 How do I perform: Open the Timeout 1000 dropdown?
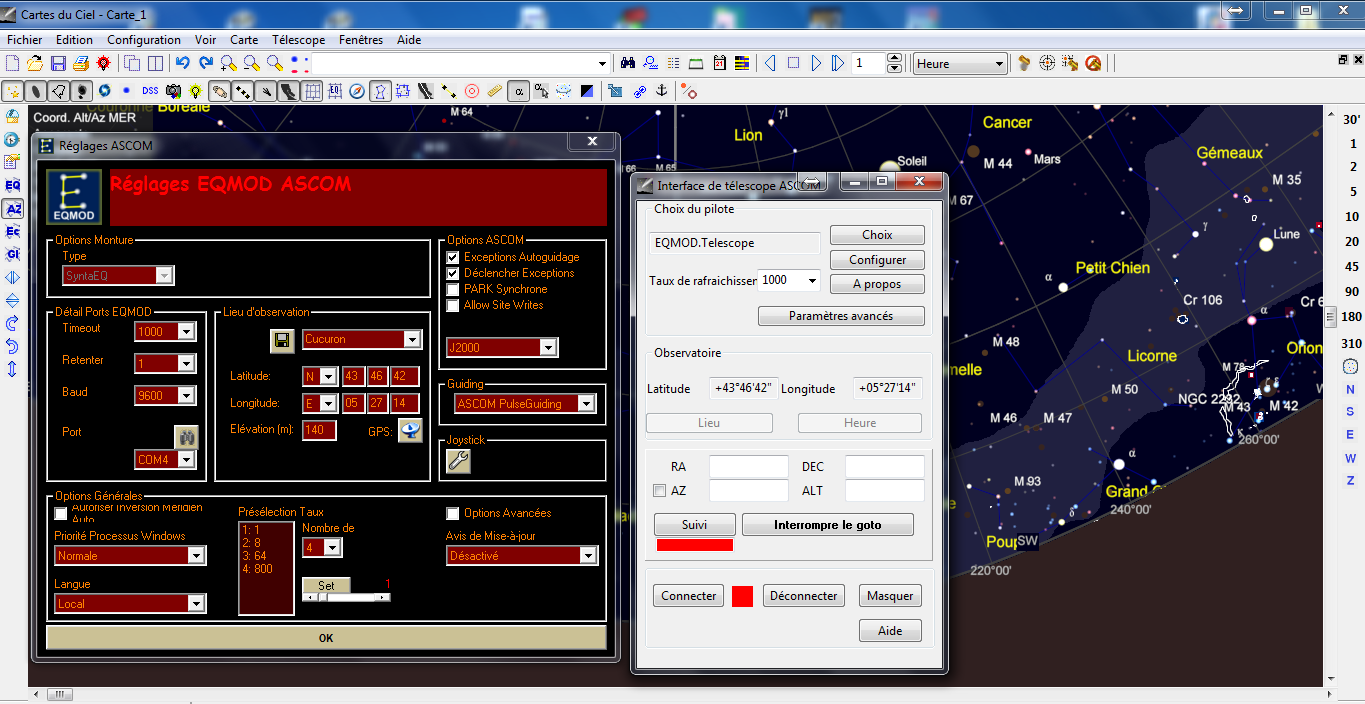[186, 332]
